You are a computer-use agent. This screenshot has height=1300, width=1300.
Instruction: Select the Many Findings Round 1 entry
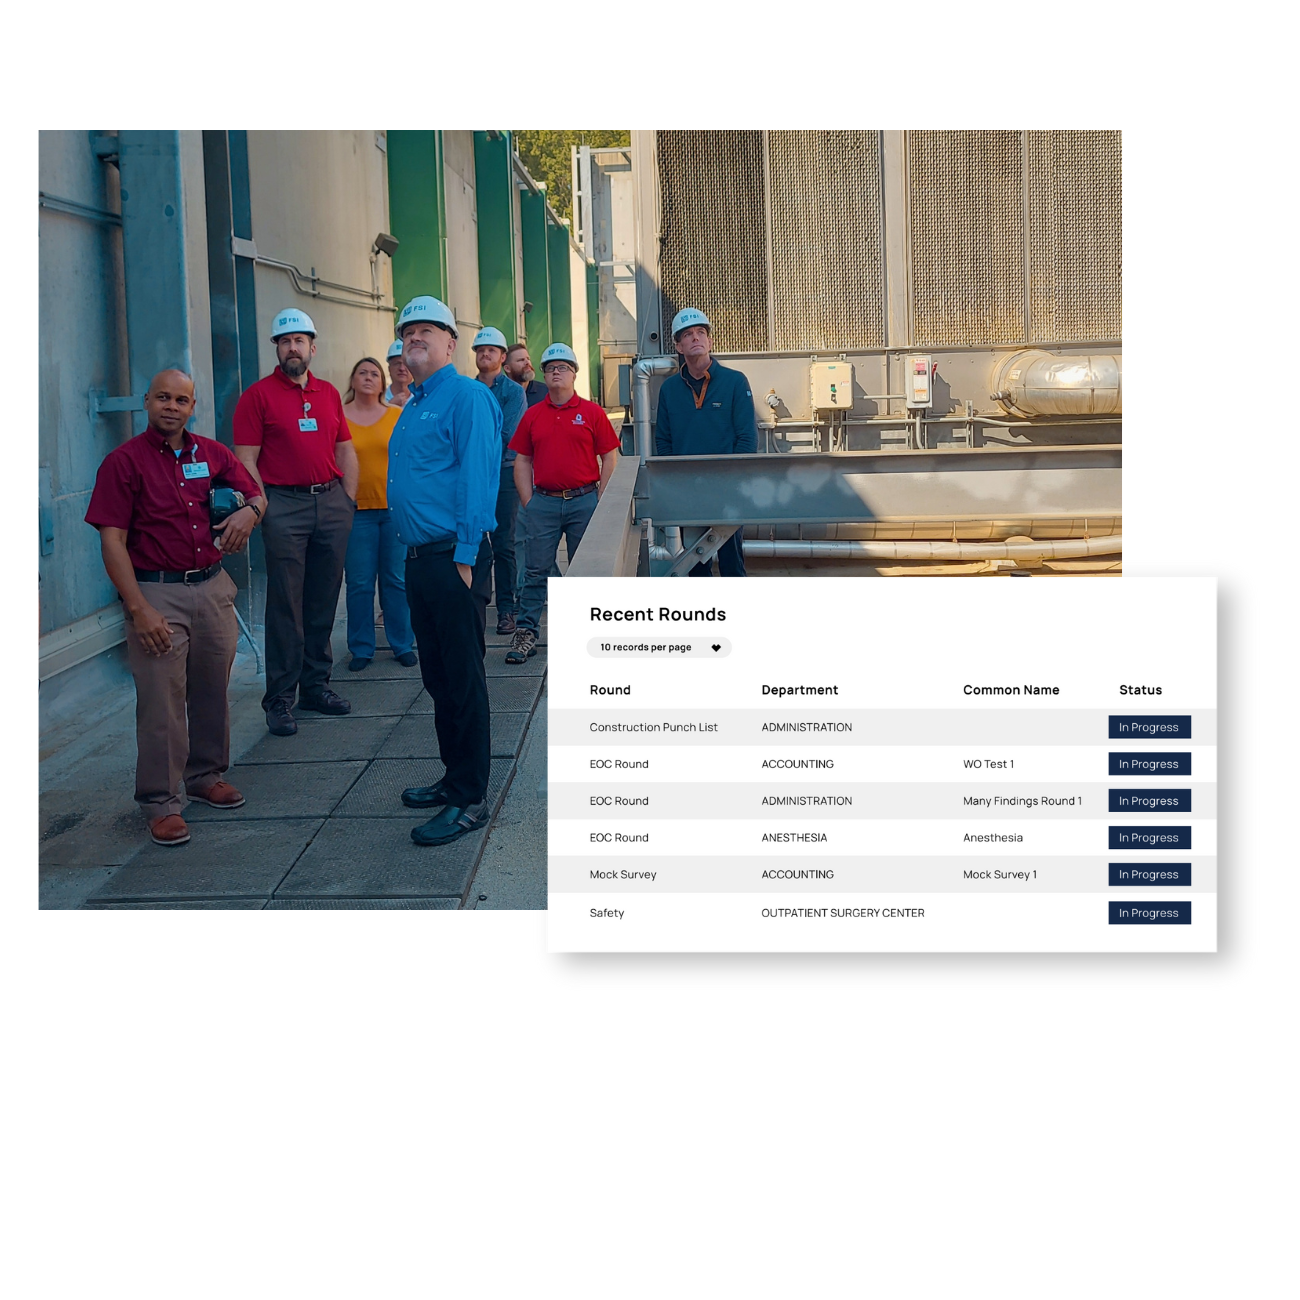coord(1022,800)
